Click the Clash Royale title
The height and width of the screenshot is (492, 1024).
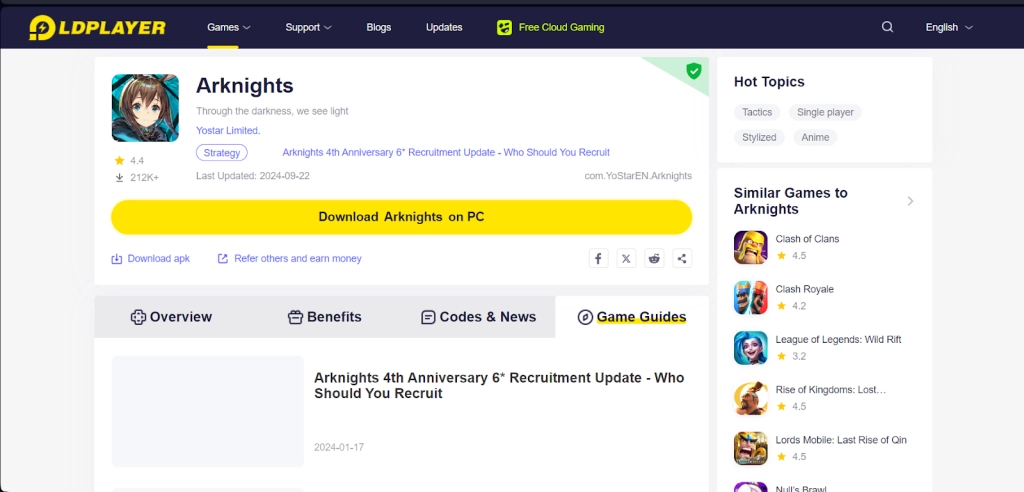coord(805,289)
